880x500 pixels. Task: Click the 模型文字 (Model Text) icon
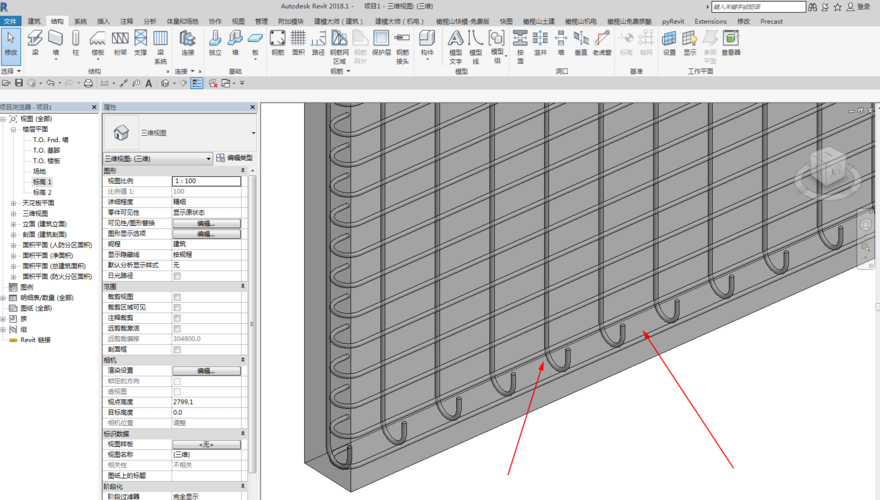456,43
